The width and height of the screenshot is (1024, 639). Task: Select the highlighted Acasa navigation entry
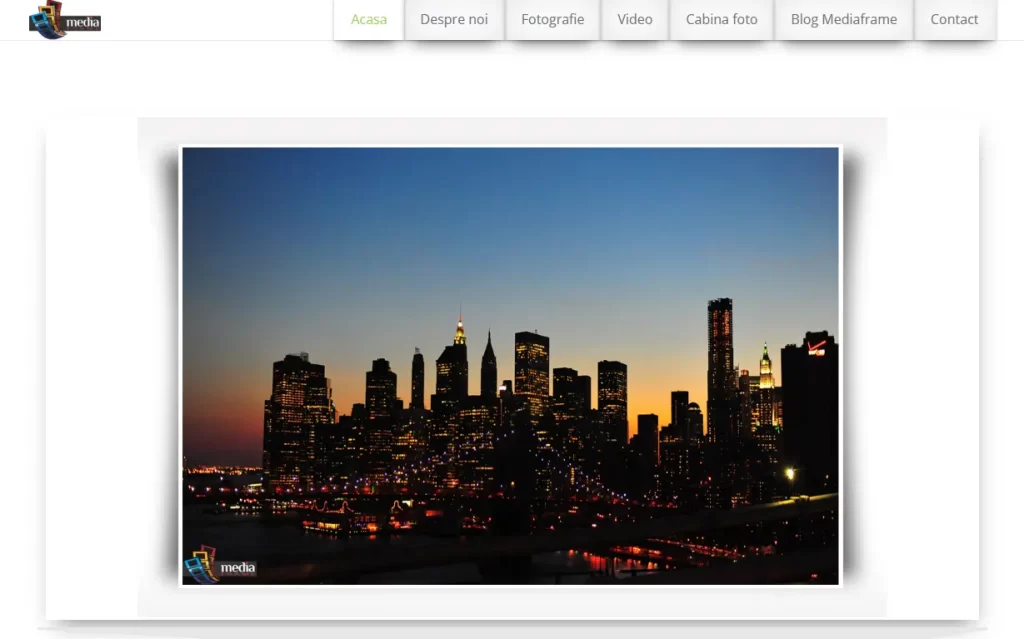tap(368, 19)
